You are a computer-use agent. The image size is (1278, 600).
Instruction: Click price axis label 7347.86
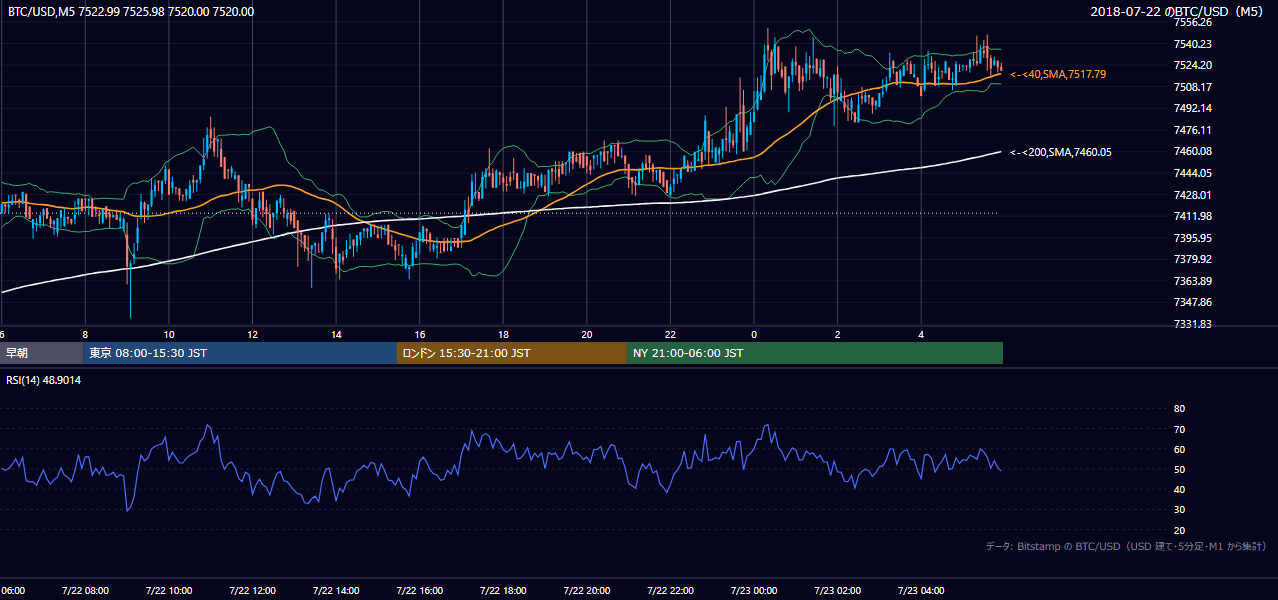(x=1193, y=302)
